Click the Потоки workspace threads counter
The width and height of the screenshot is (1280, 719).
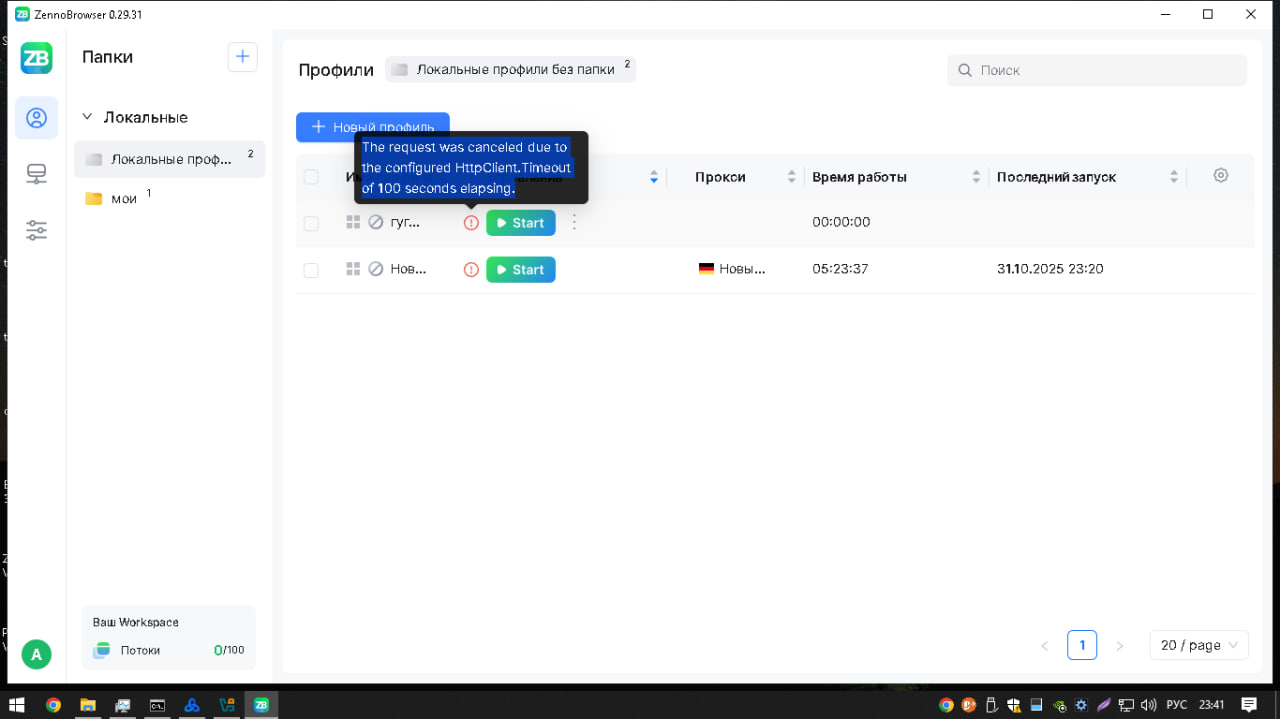tap(168, 650)
